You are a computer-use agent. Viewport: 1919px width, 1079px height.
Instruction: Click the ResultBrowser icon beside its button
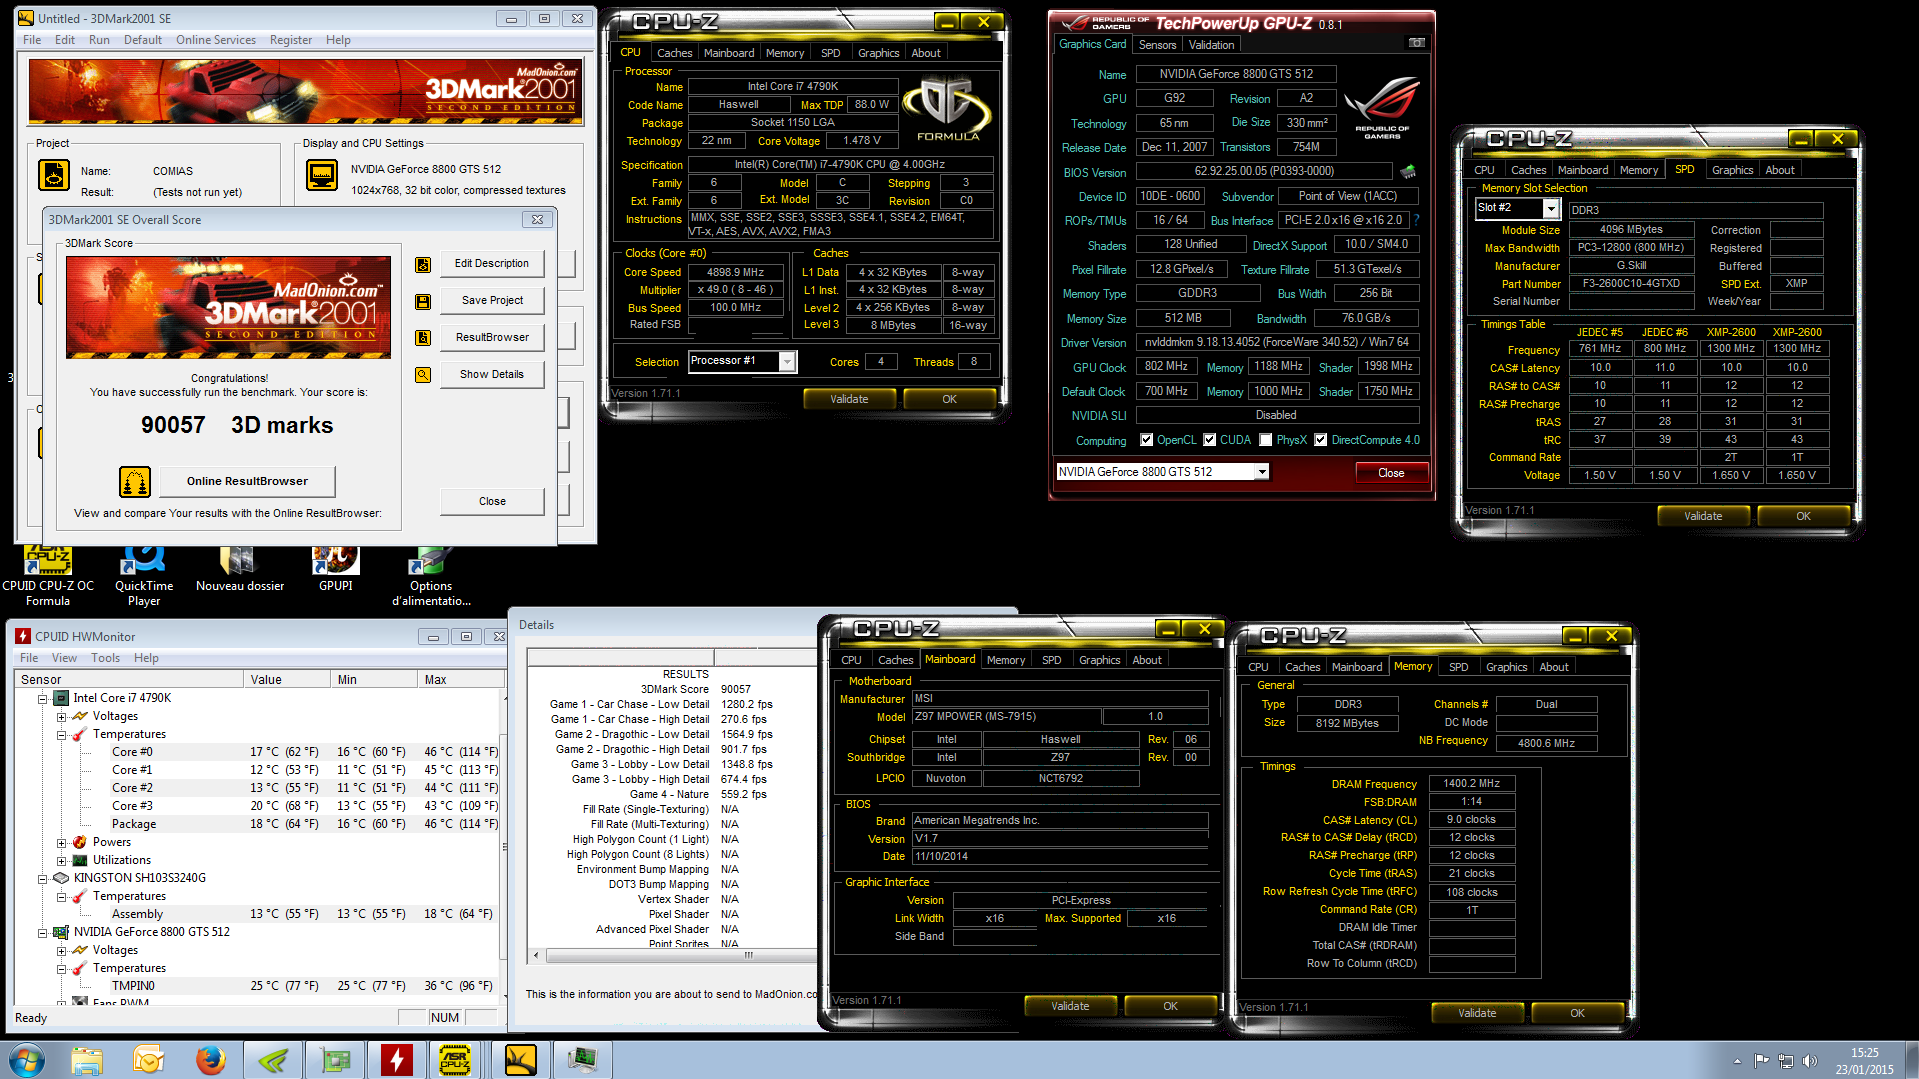pyautogui.click(x=423, y=338)
